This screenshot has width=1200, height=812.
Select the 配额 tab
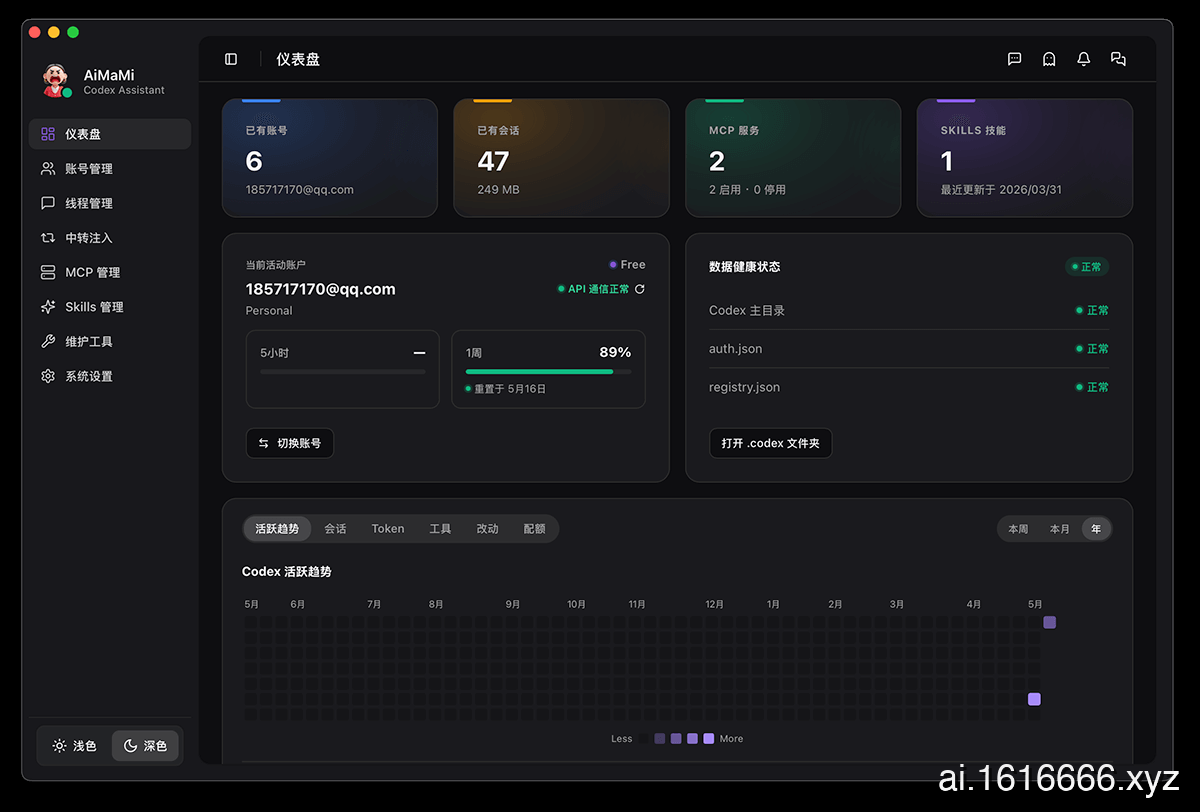click(535, 529)
